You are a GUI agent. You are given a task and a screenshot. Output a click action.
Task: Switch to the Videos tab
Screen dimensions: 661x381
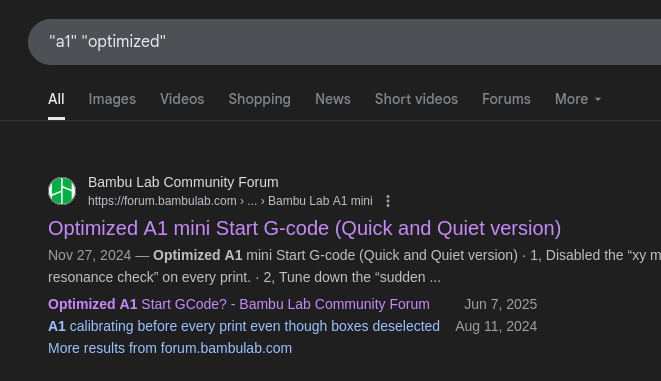coord(182,99)
